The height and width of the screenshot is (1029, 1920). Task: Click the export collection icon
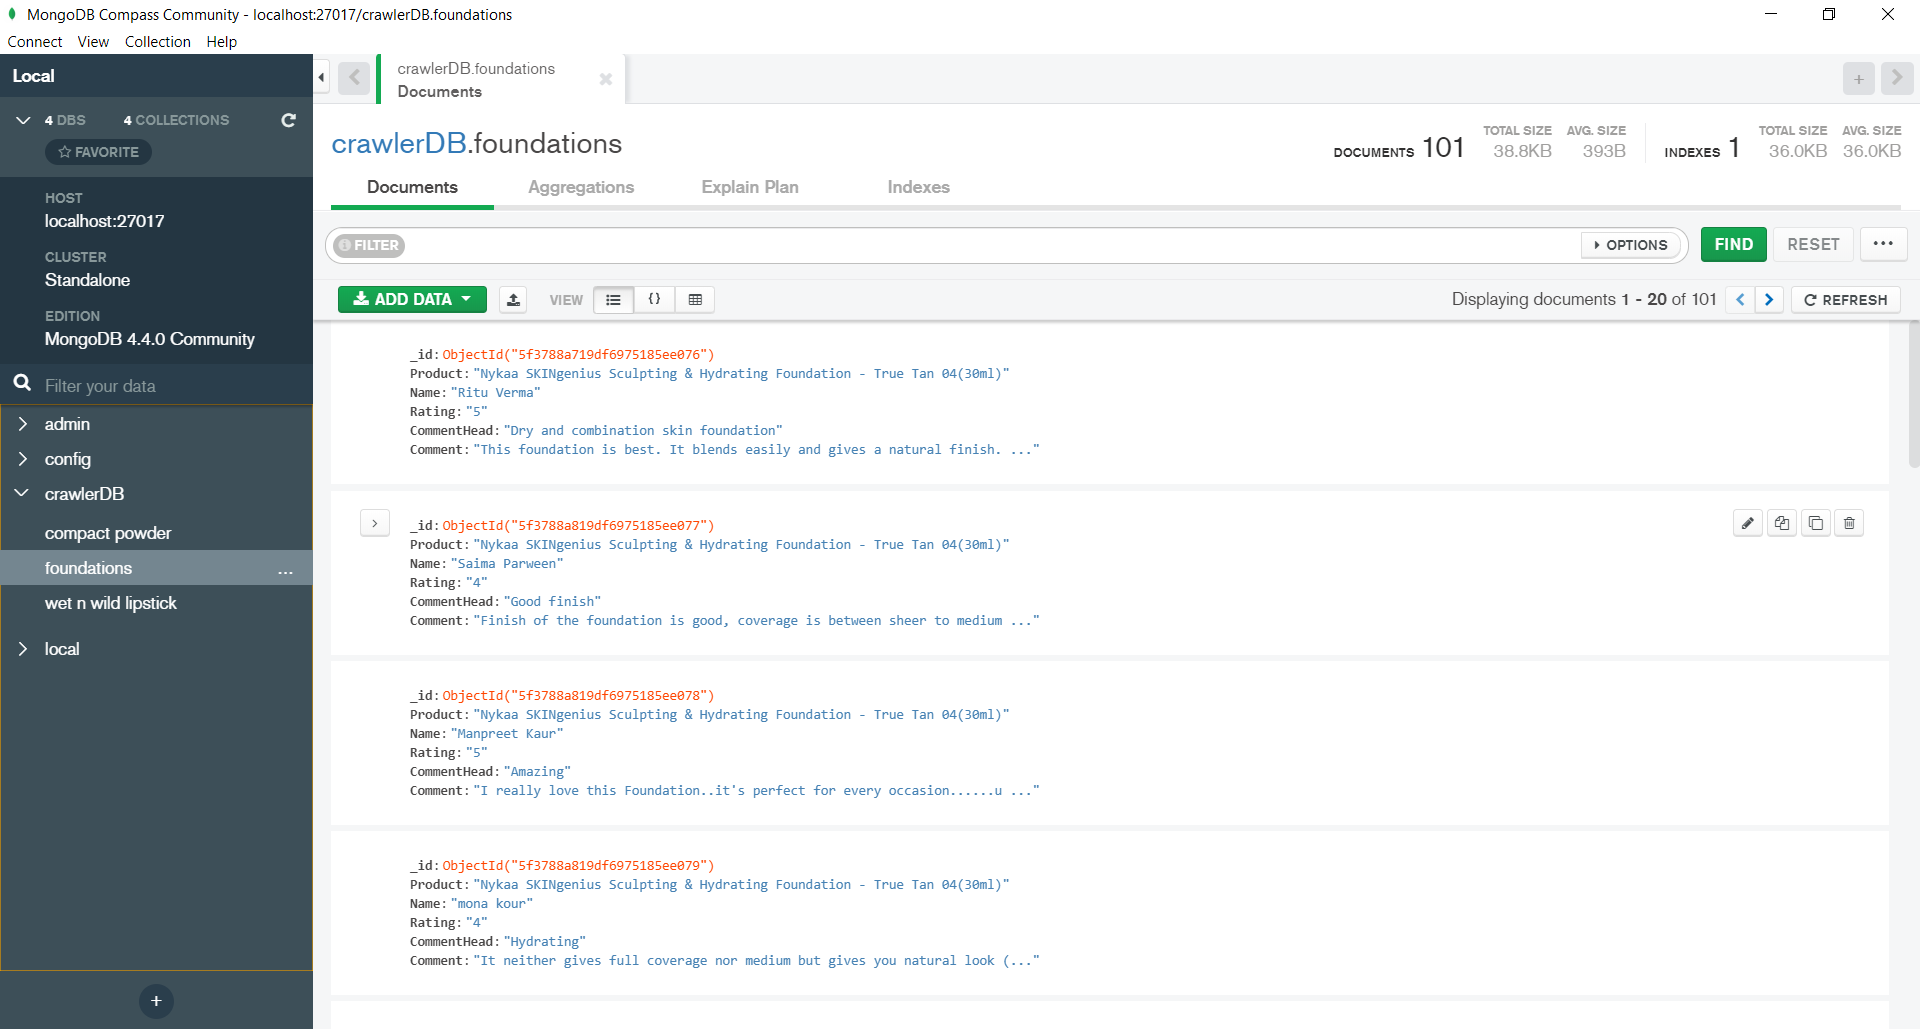click(513, 299)
